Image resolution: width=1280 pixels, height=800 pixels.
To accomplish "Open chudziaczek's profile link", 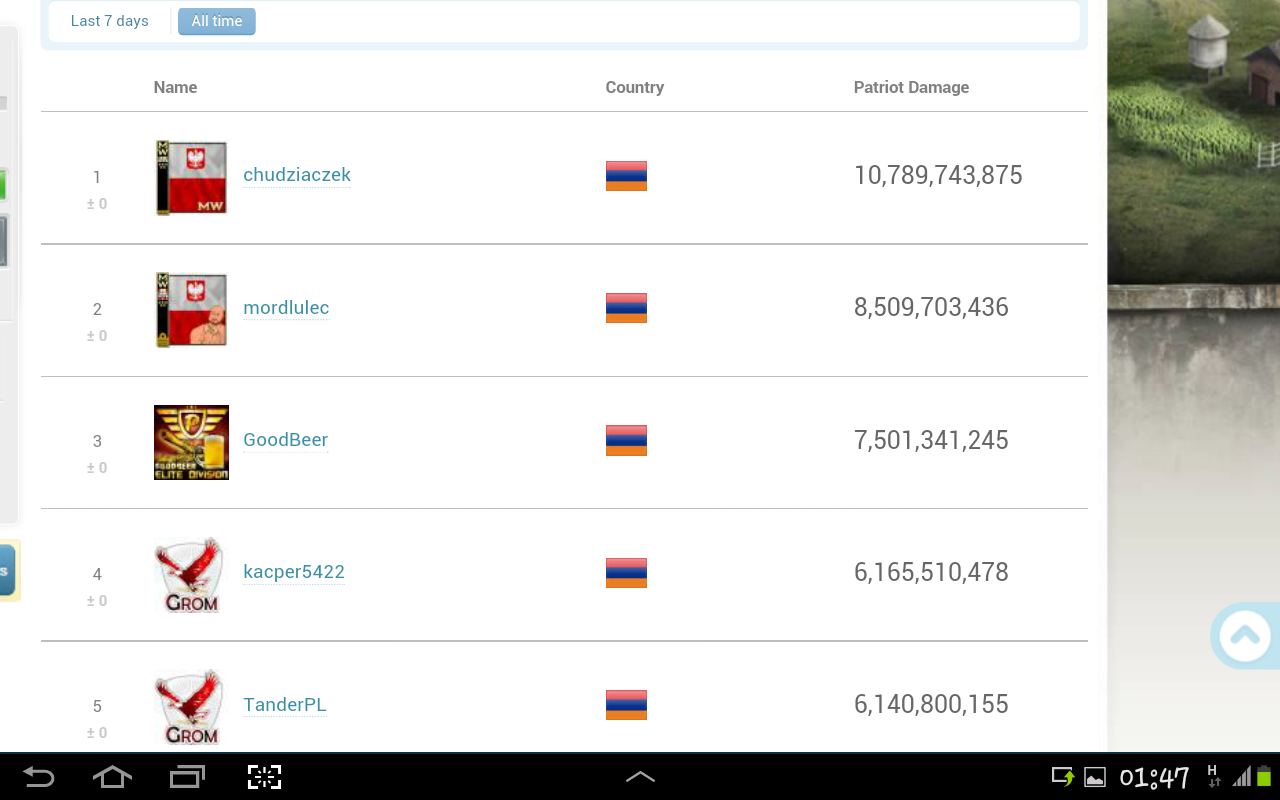I will (x=297, y=175).
